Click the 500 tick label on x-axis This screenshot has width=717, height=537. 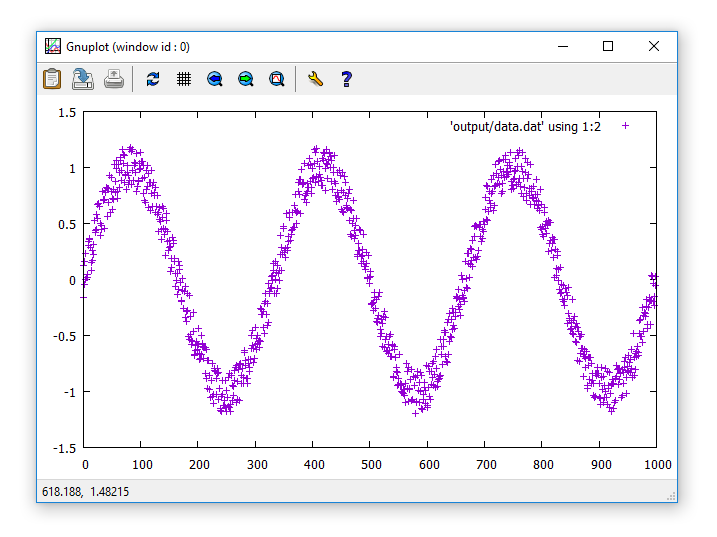[x=371, y=465]
